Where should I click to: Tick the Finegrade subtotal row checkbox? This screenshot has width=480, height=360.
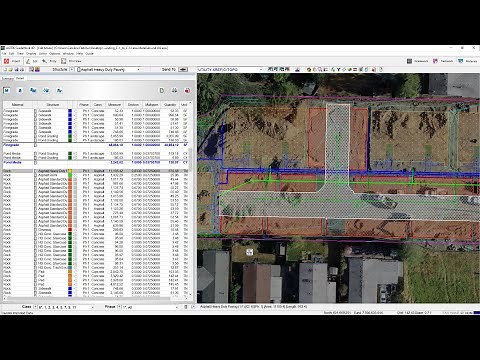point(35,145)
